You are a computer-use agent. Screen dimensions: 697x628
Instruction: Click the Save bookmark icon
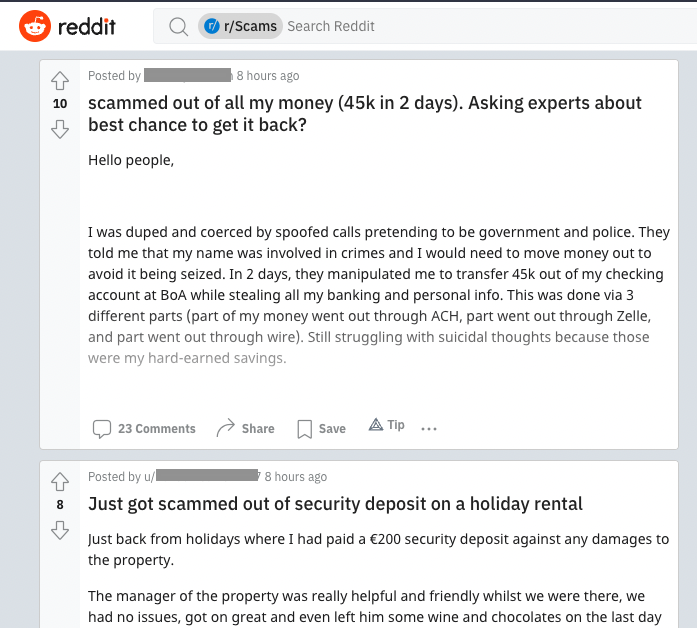(304, 429)
